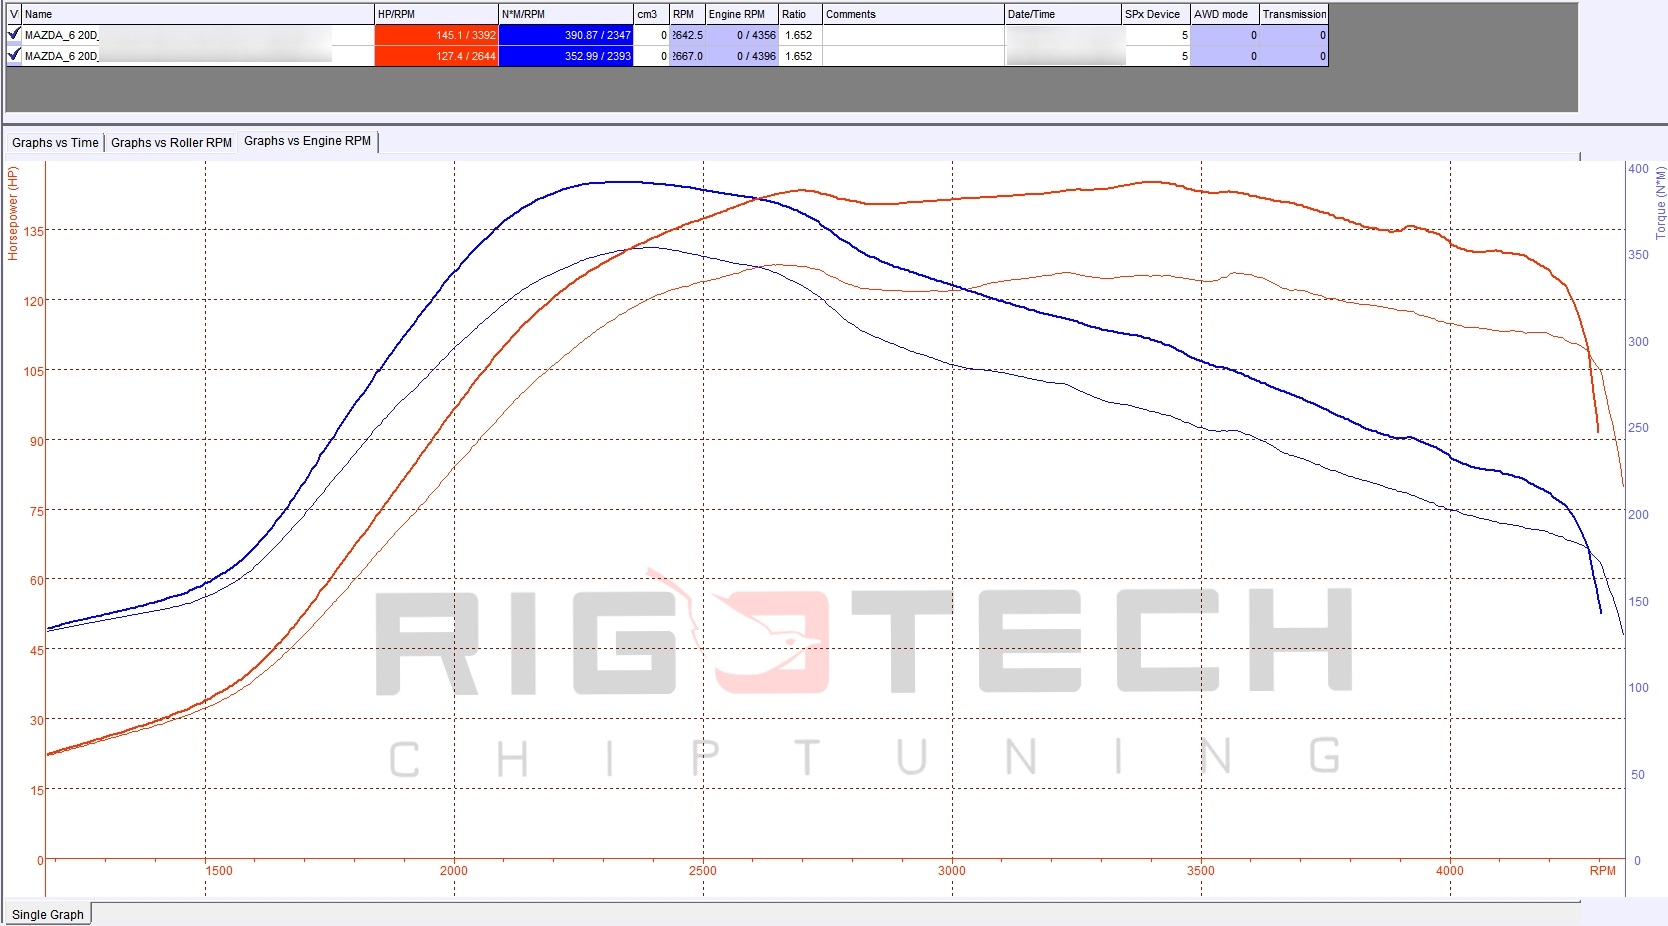Click the Transmission column header
Screen dimensions: 1668x926
click(x=1294, y=14)
